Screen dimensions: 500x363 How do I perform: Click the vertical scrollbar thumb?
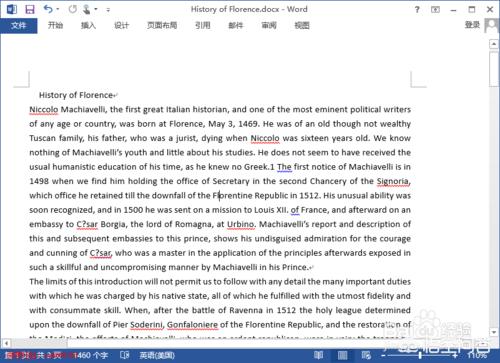click(x=494, y=69)
